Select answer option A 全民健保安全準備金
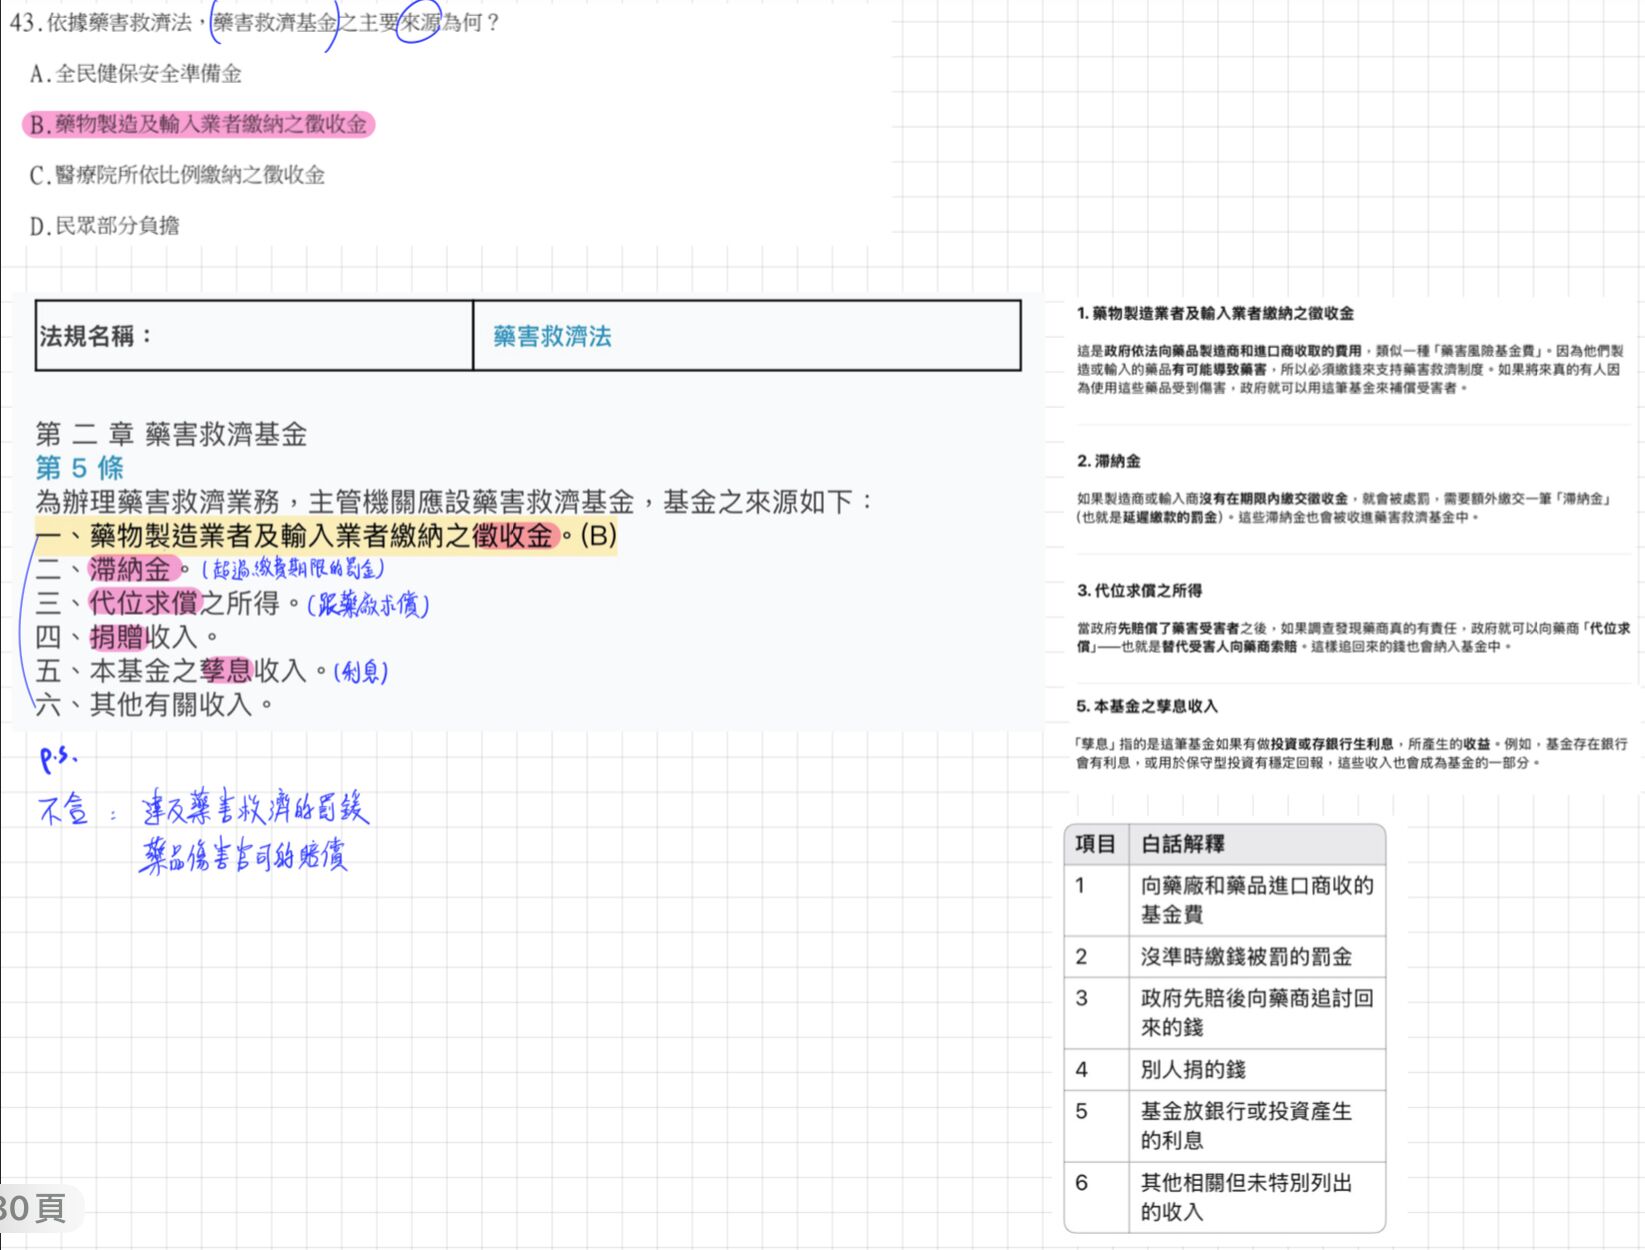1645x1250 pixels. click(x=136, y=74)
